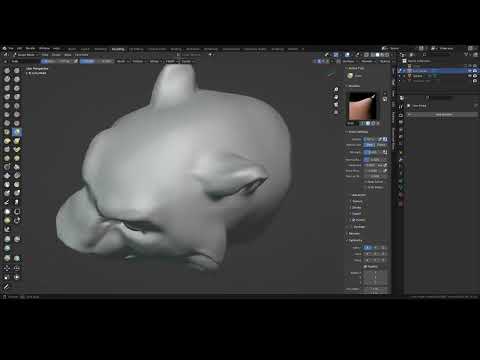Screen dimensions: 480x360
Task: Select the Clay brush tool
Action: click(7, 79)
